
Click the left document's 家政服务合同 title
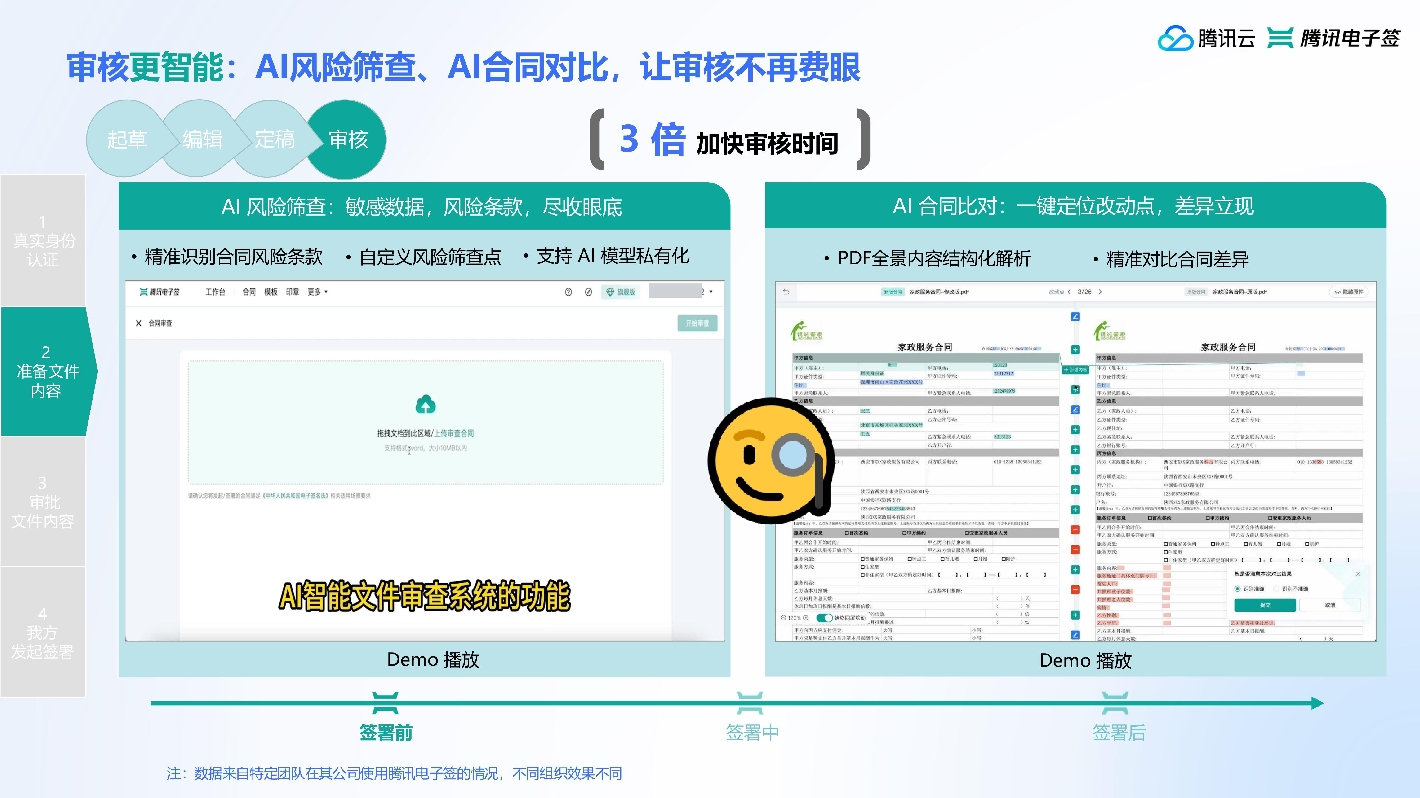925,347
